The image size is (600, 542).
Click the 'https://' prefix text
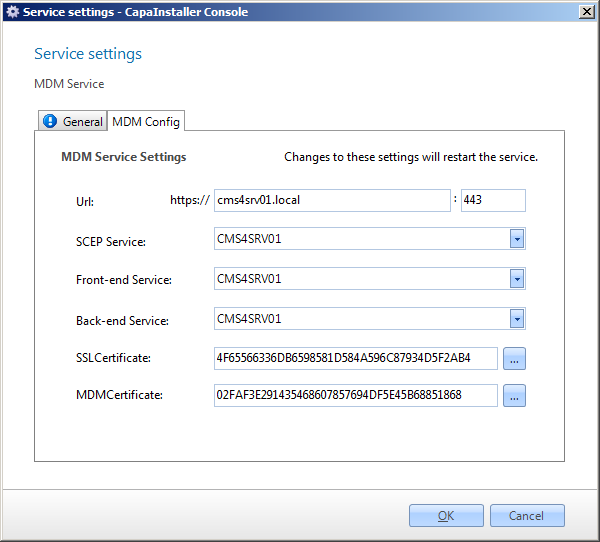coord(190,200)
